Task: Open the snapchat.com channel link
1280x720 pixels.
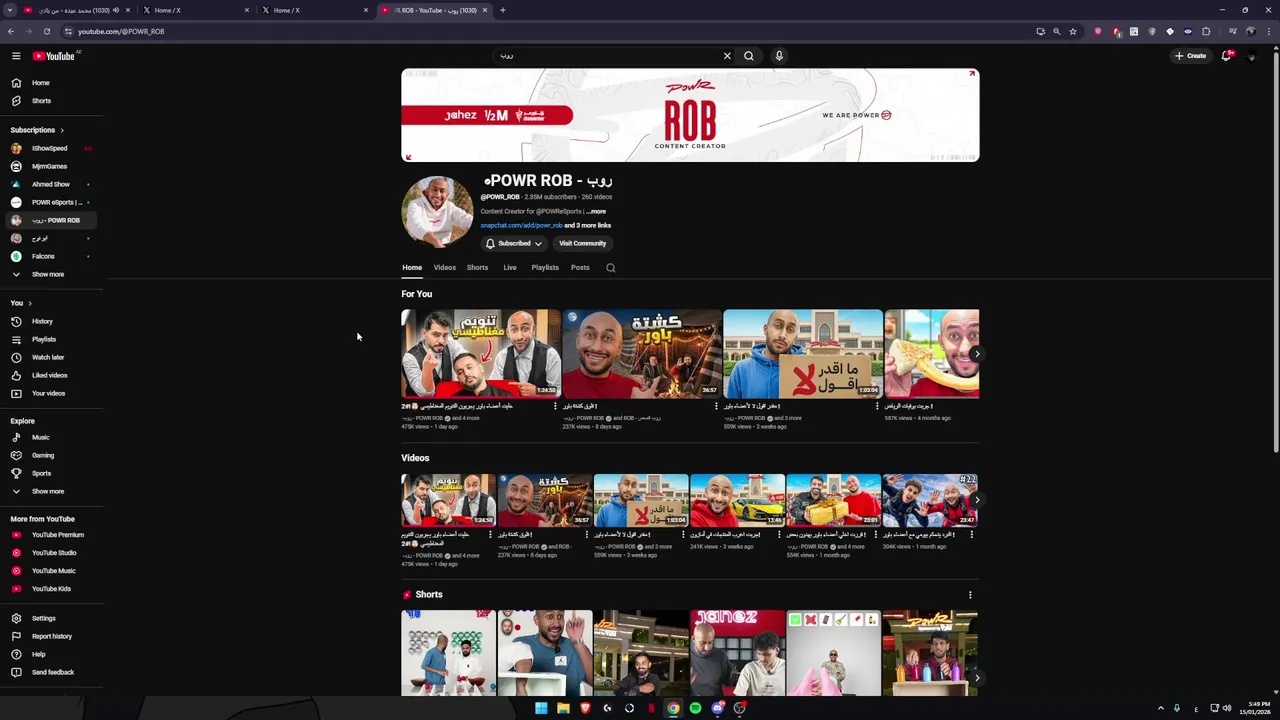Action: [521, 226]
